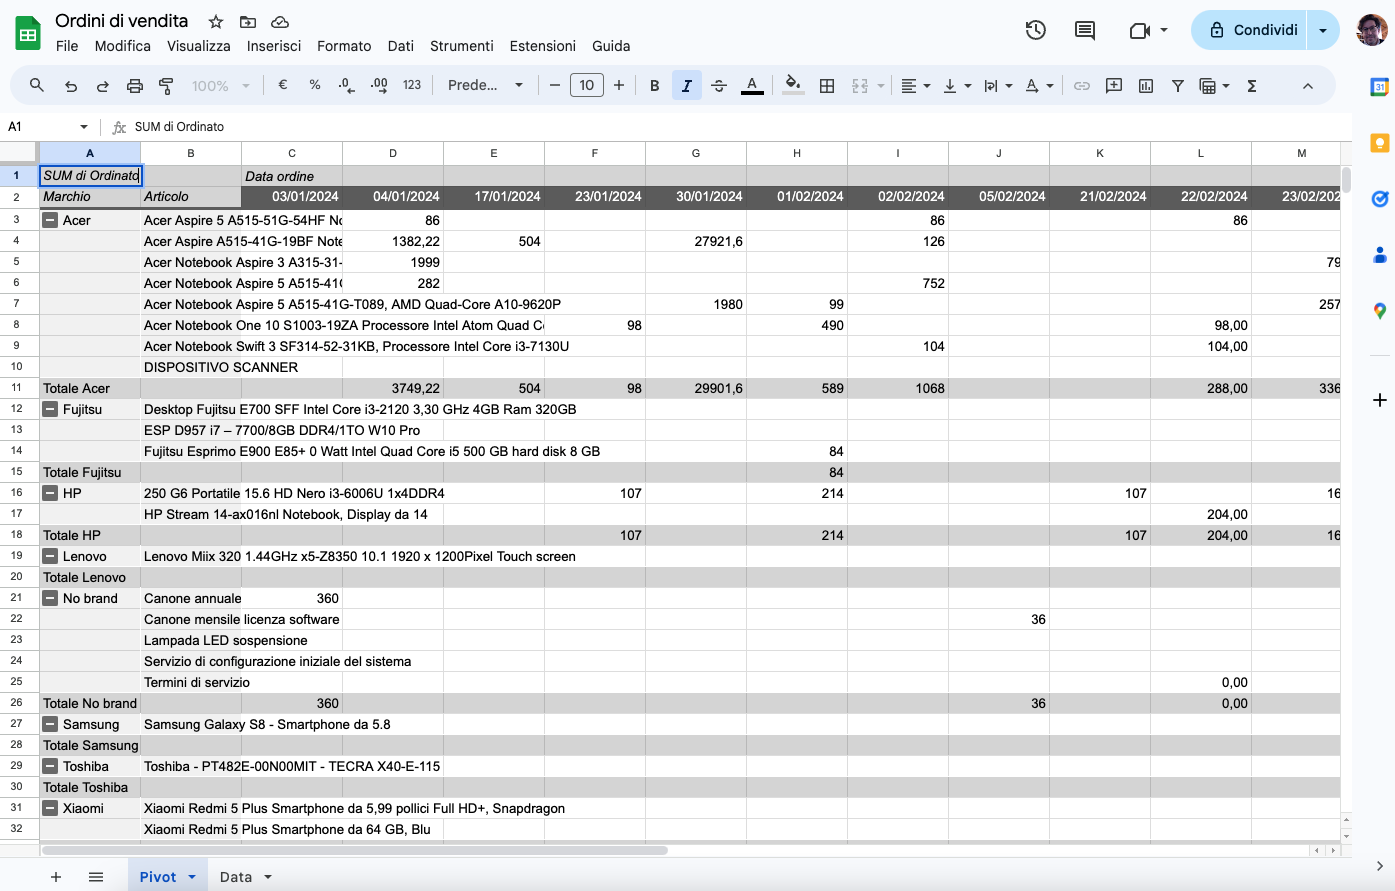Open the Inserisci menu
1395x891 pixels.
(x=274, y=46)
